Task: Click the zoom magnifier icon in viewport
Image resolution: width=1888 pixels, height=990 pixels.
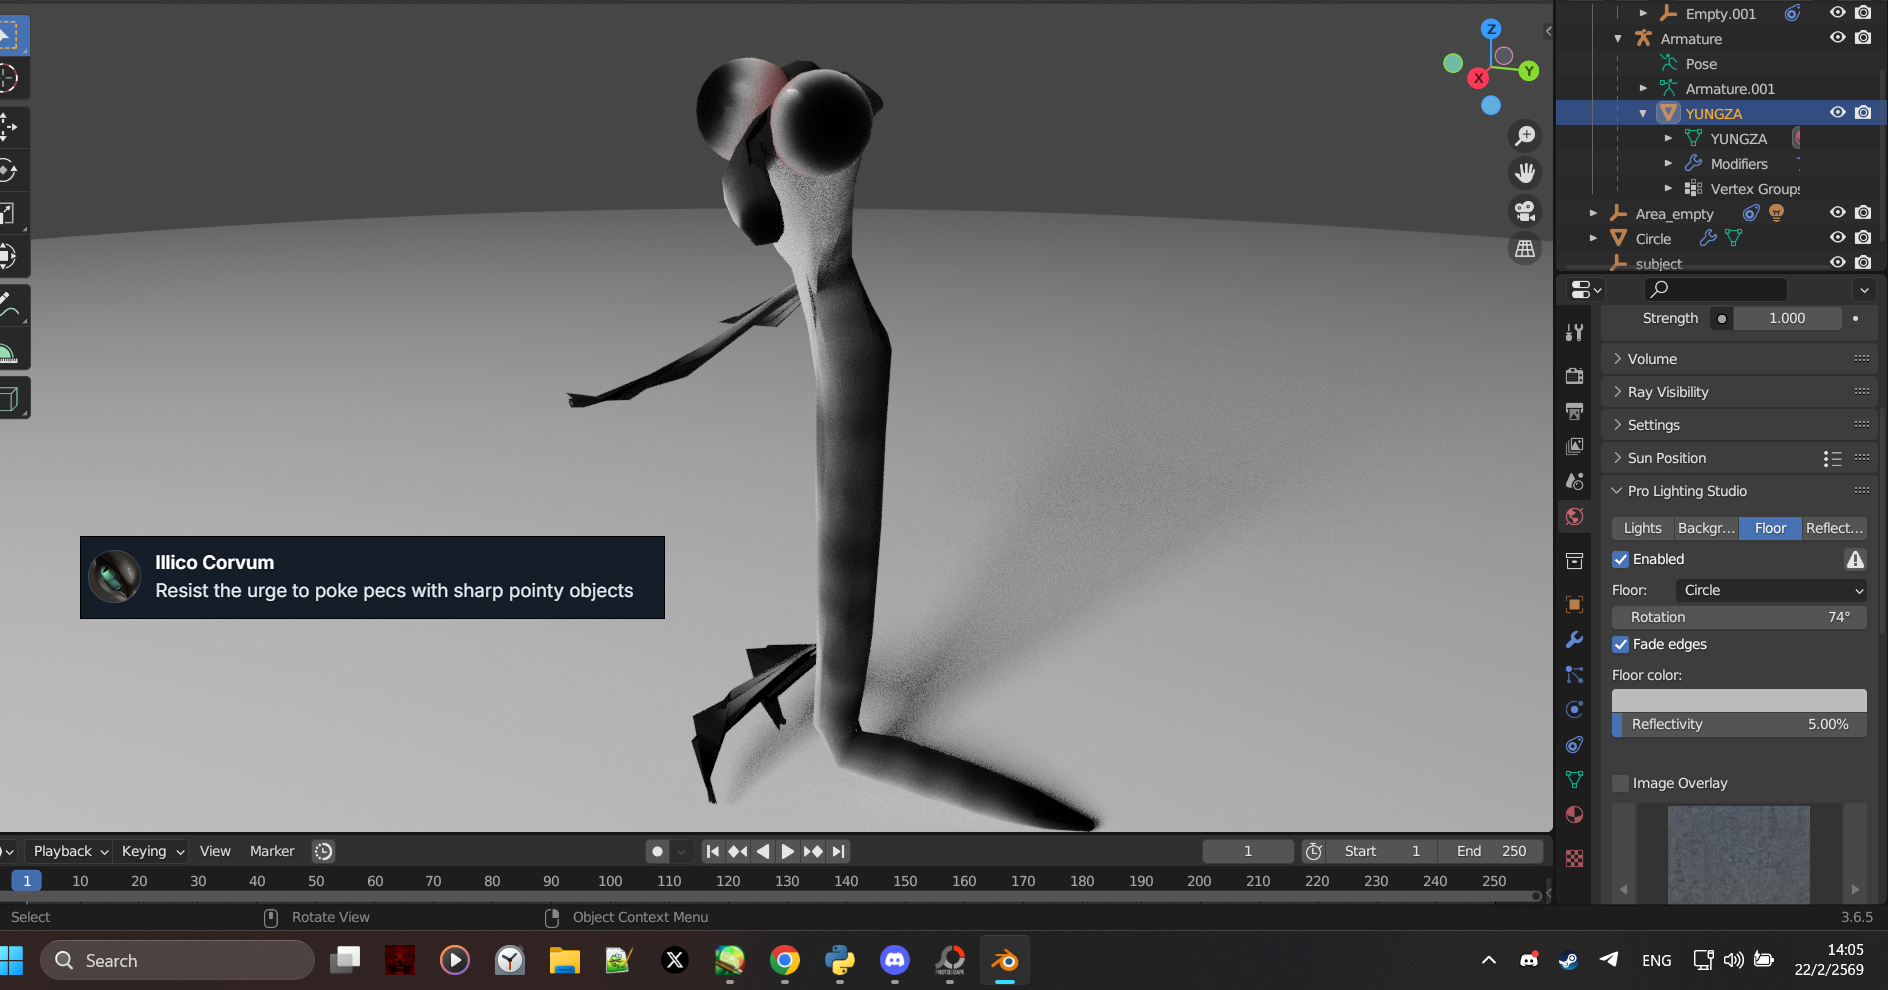Action: 1525,135
